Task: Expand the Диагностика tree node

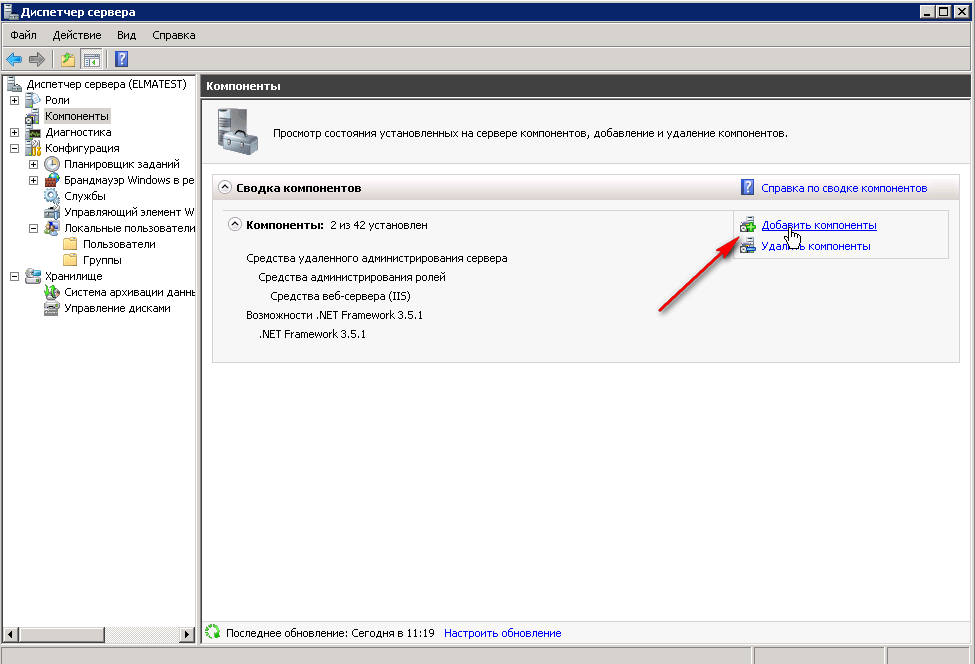Action: [x=14, y=132]
